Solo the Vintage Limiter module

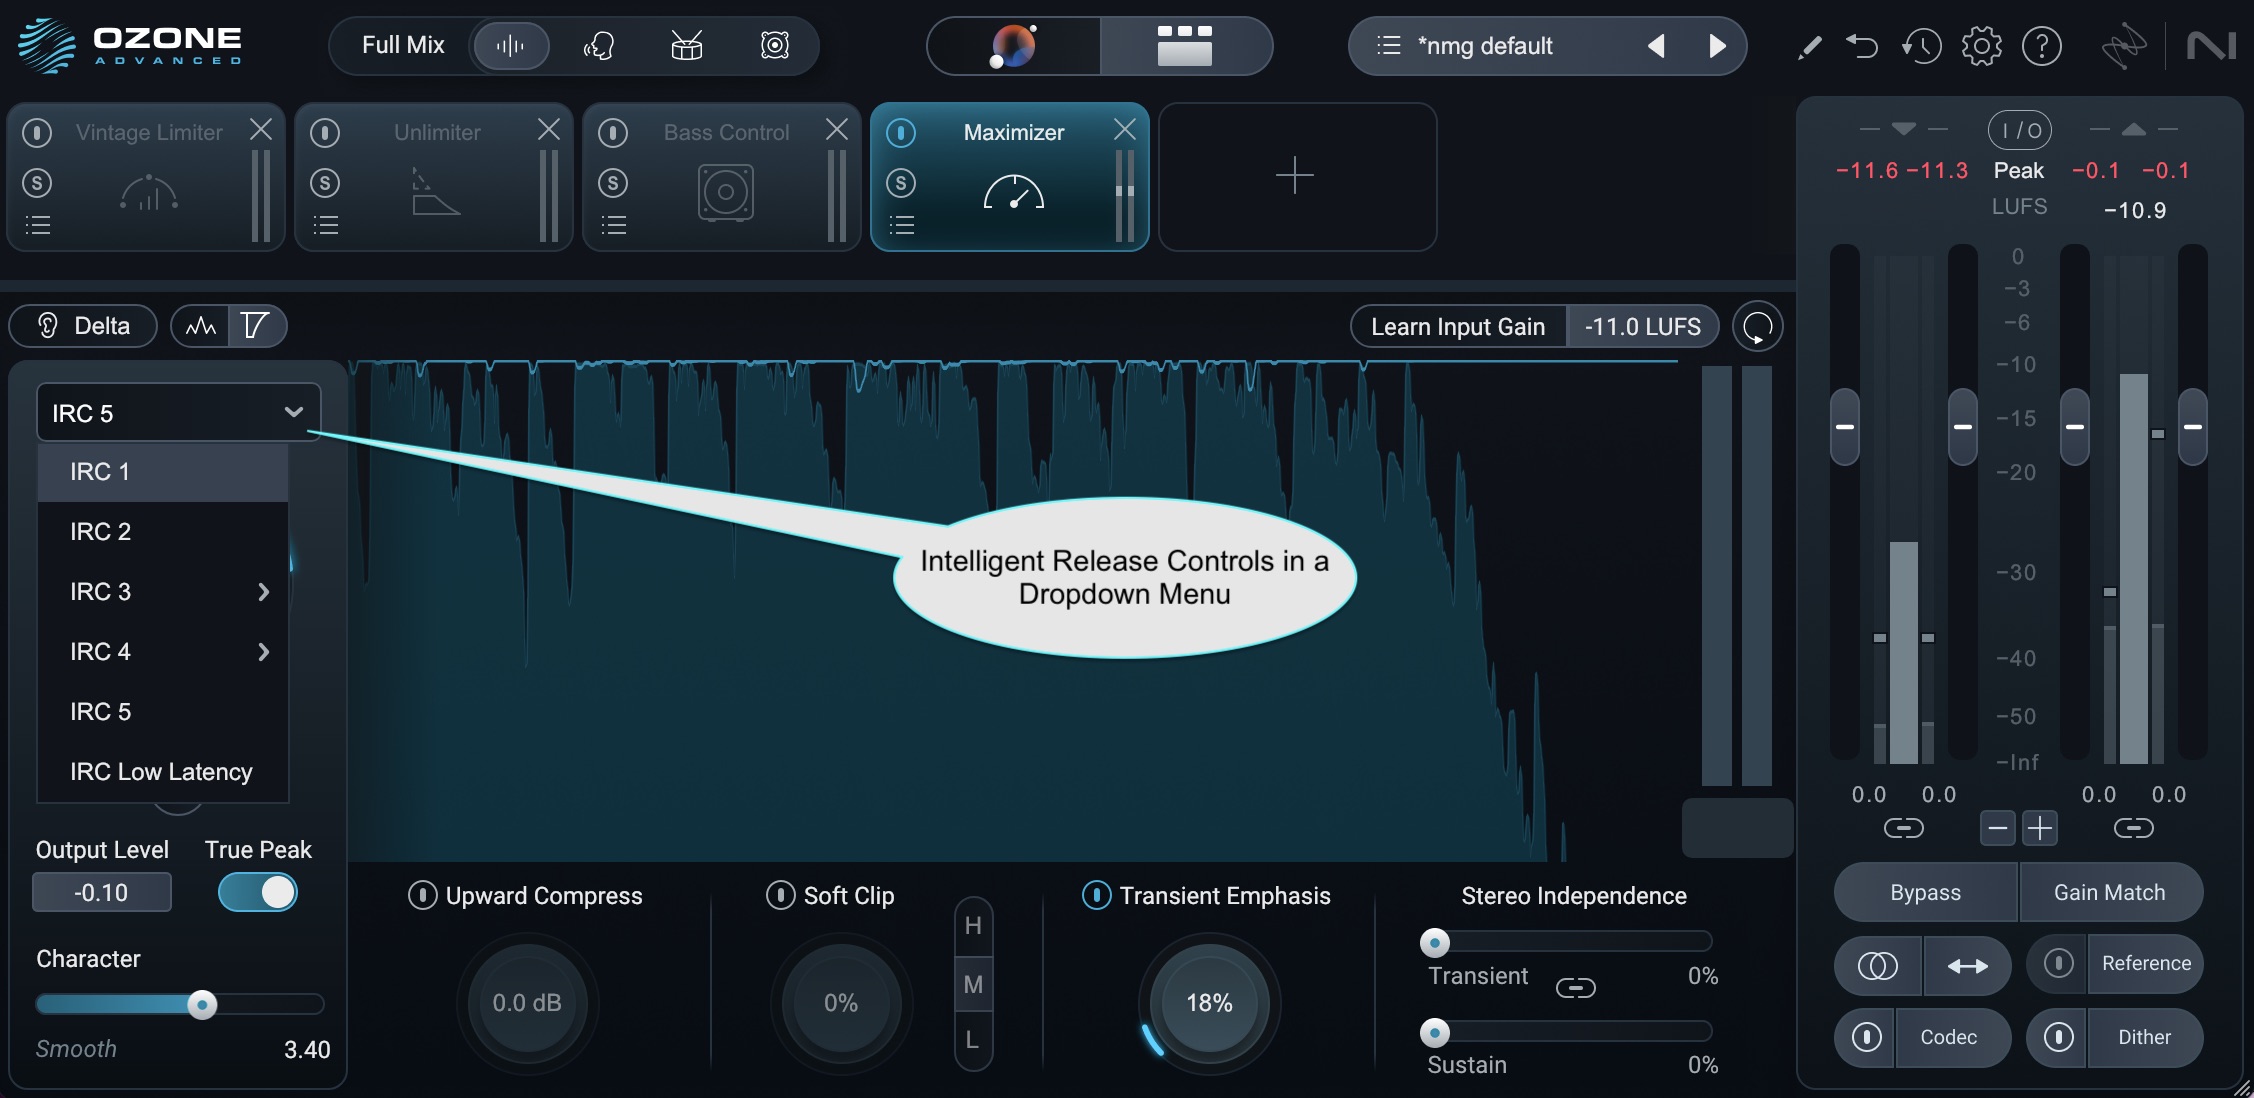point(37,183)
